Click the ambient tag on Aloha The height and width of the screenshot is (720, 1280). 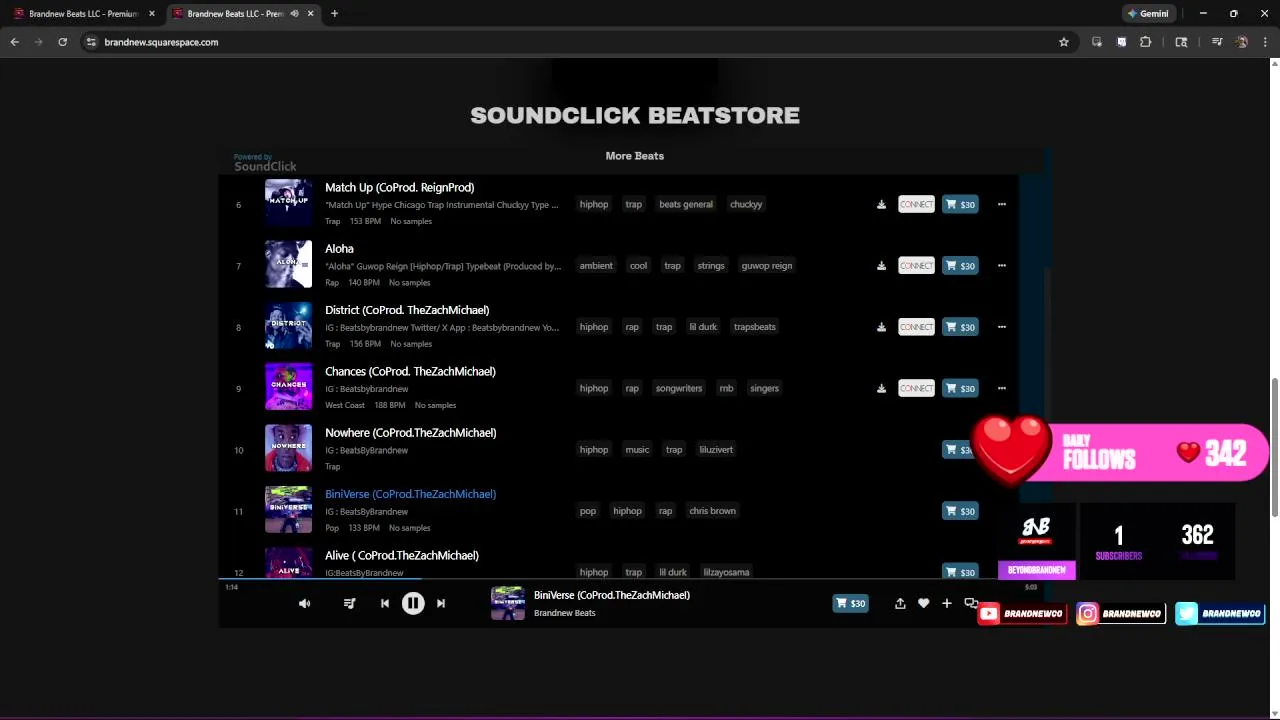tap(596, 265)
